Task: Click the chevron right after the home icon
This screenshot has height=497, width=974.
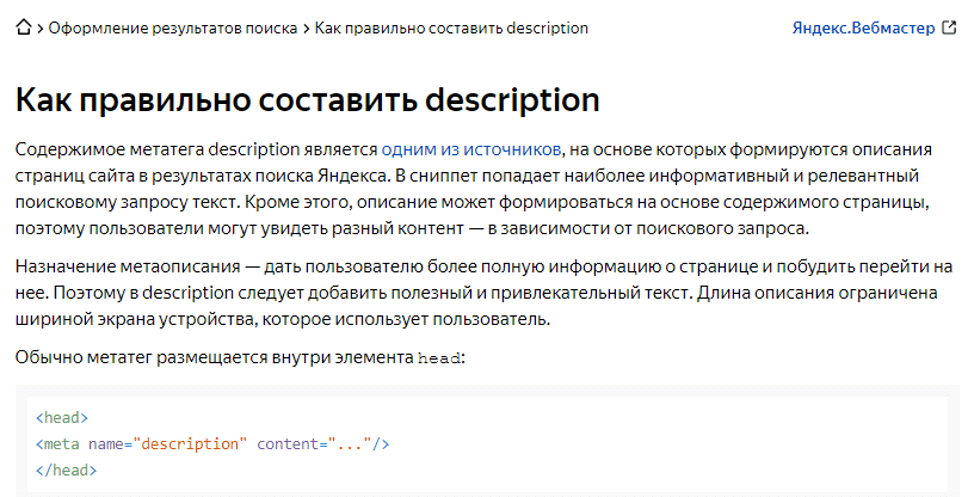Action: click(41, 29)
